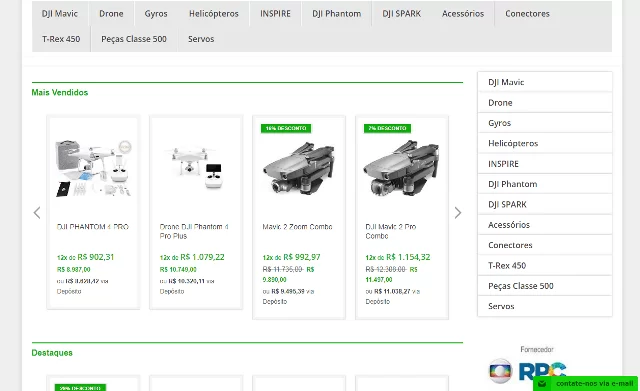Open the DJI Mavic top menu item
This screenshot has width=640, height=391.
tap(60, 13)
